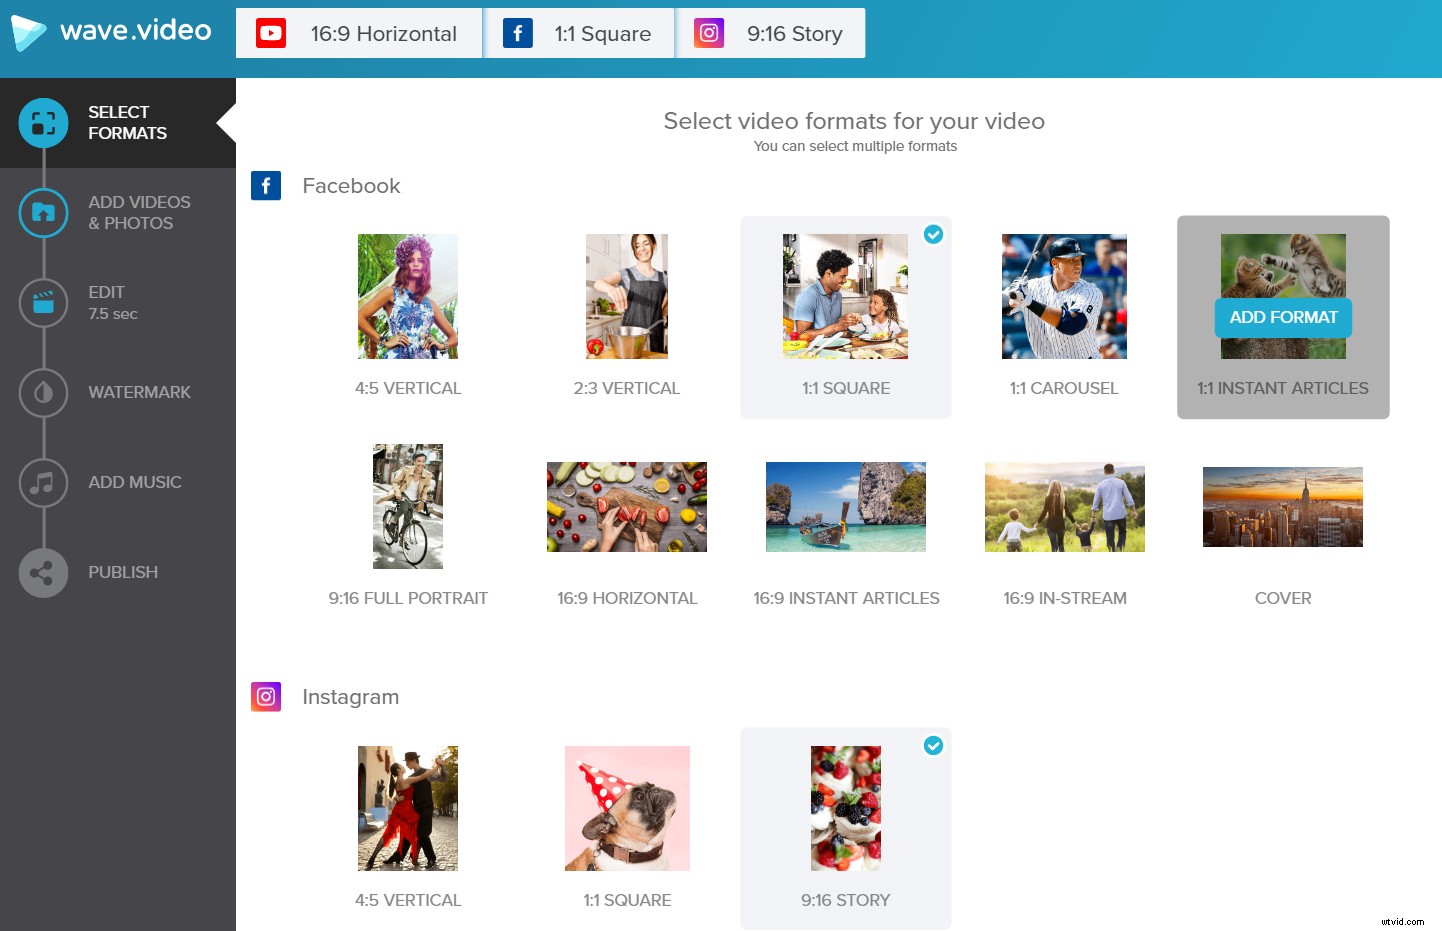Click the Publish share icon

pyautogui.click(x=42, y=572)
